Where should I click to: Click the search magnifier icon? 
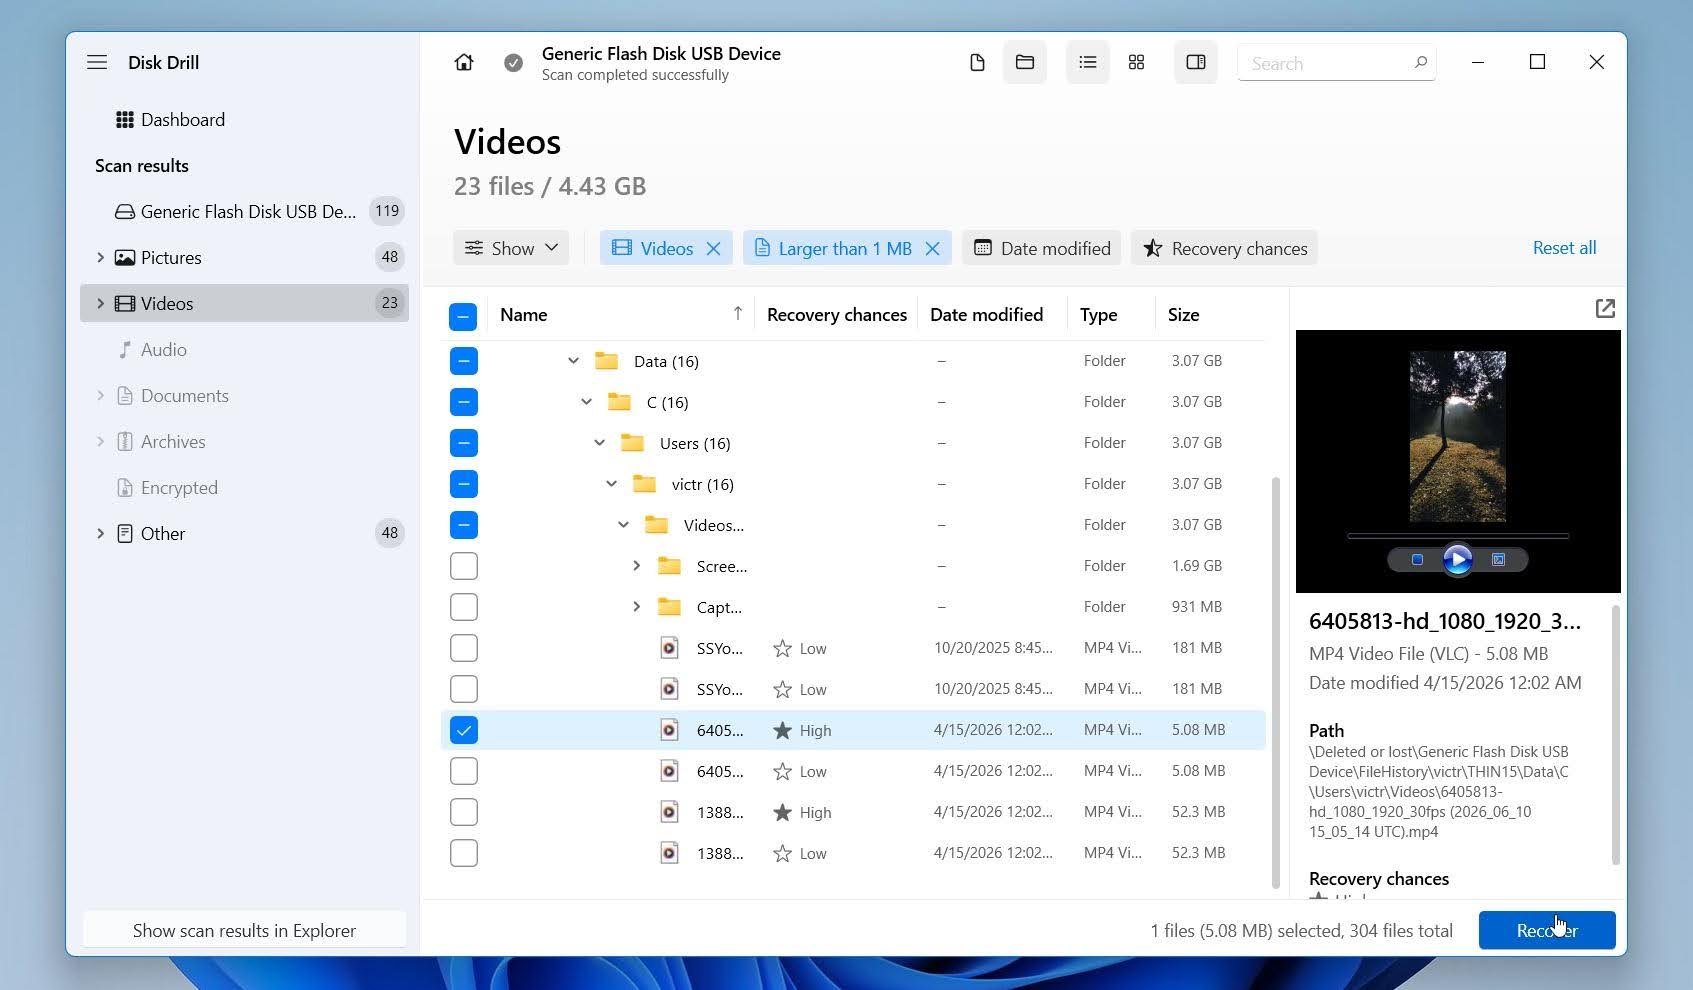point(1420,63)
